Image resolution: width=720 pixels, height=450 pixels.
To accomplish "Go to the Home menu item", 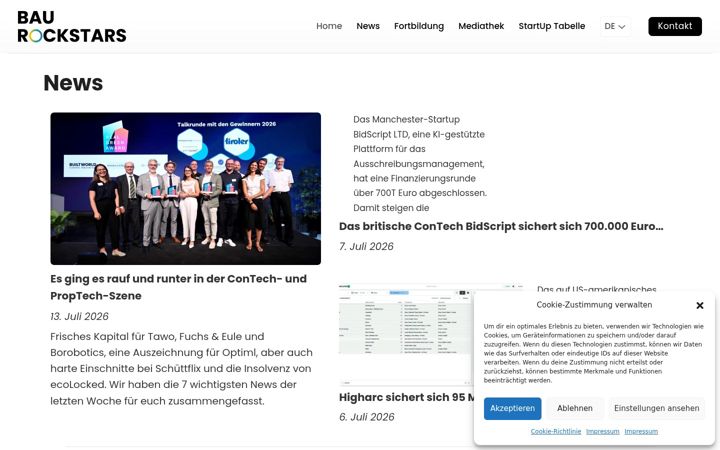I will 329,26.
